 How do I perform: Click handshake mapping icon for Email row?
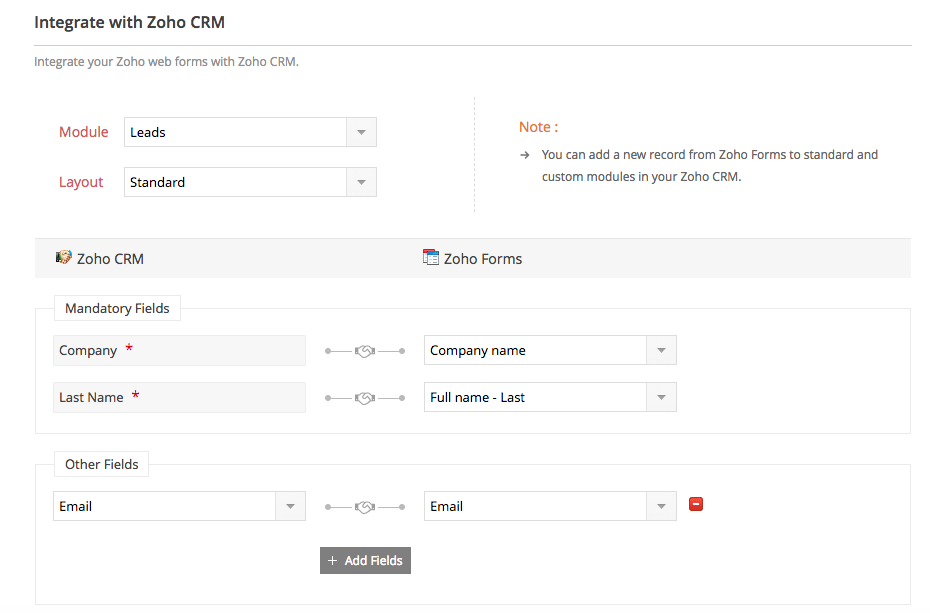(x=365, y=507)
